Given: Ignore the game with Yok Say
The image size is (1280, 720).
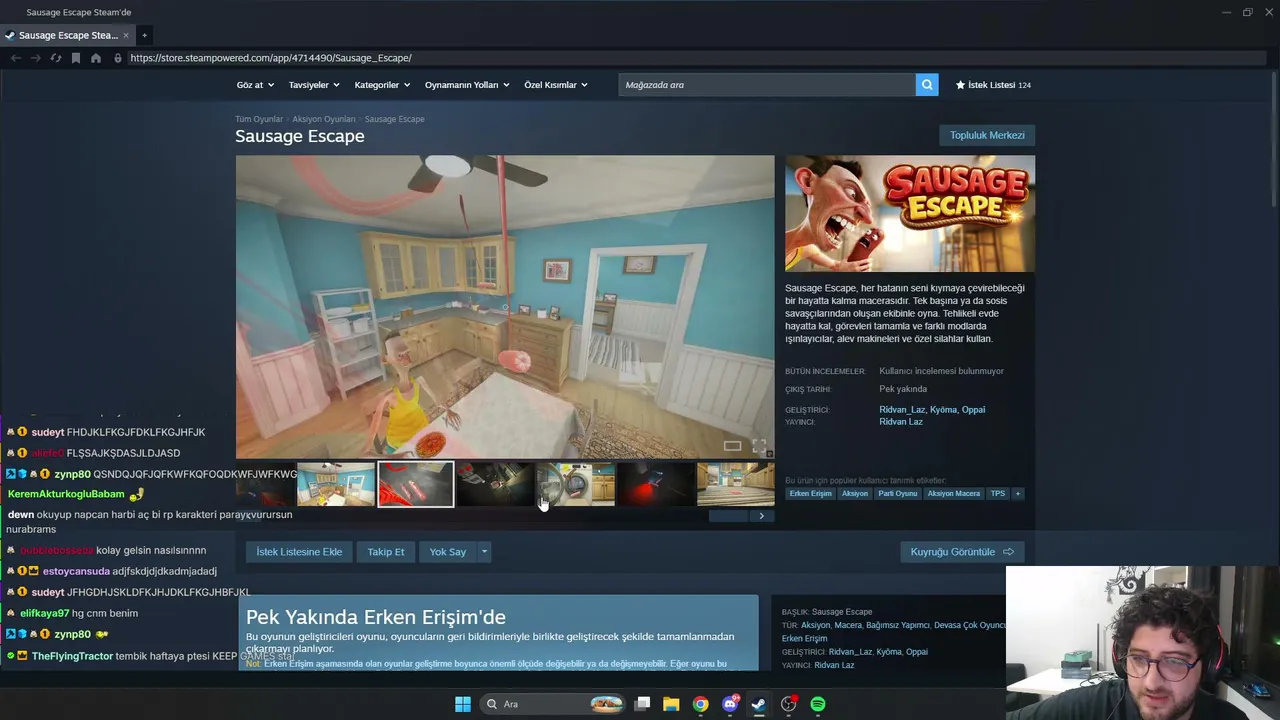Looking at the screenshot, I should tap(448, 552).
